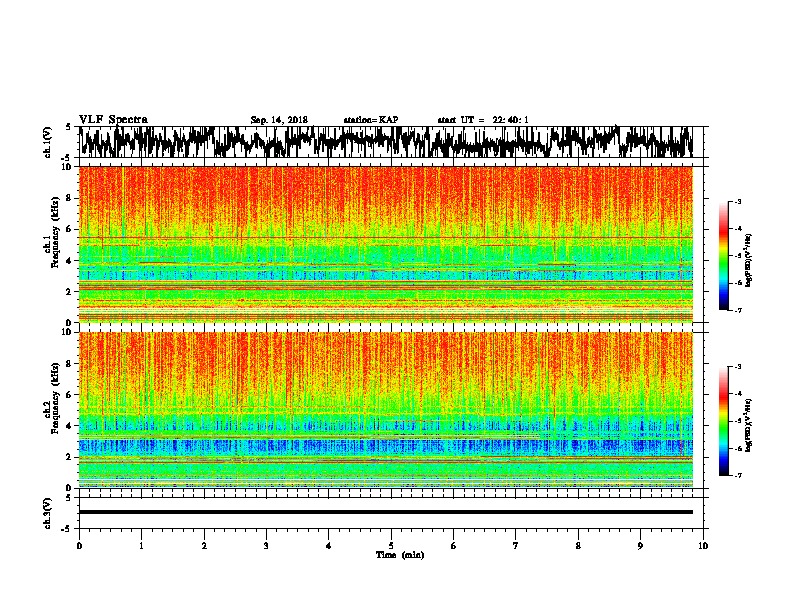Click the ch.1(V) waveform trace panel
Screen dimensions: 792x612
click(386, 142)
